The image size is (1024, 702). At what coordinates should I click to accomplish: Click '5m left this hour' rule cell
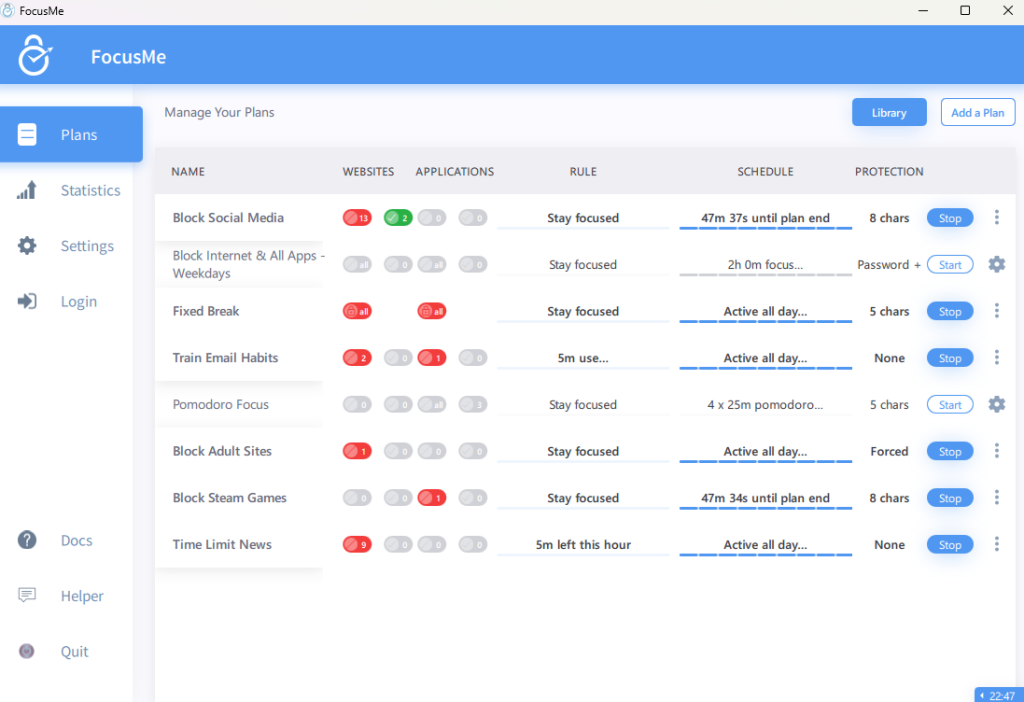click(583, 545)
